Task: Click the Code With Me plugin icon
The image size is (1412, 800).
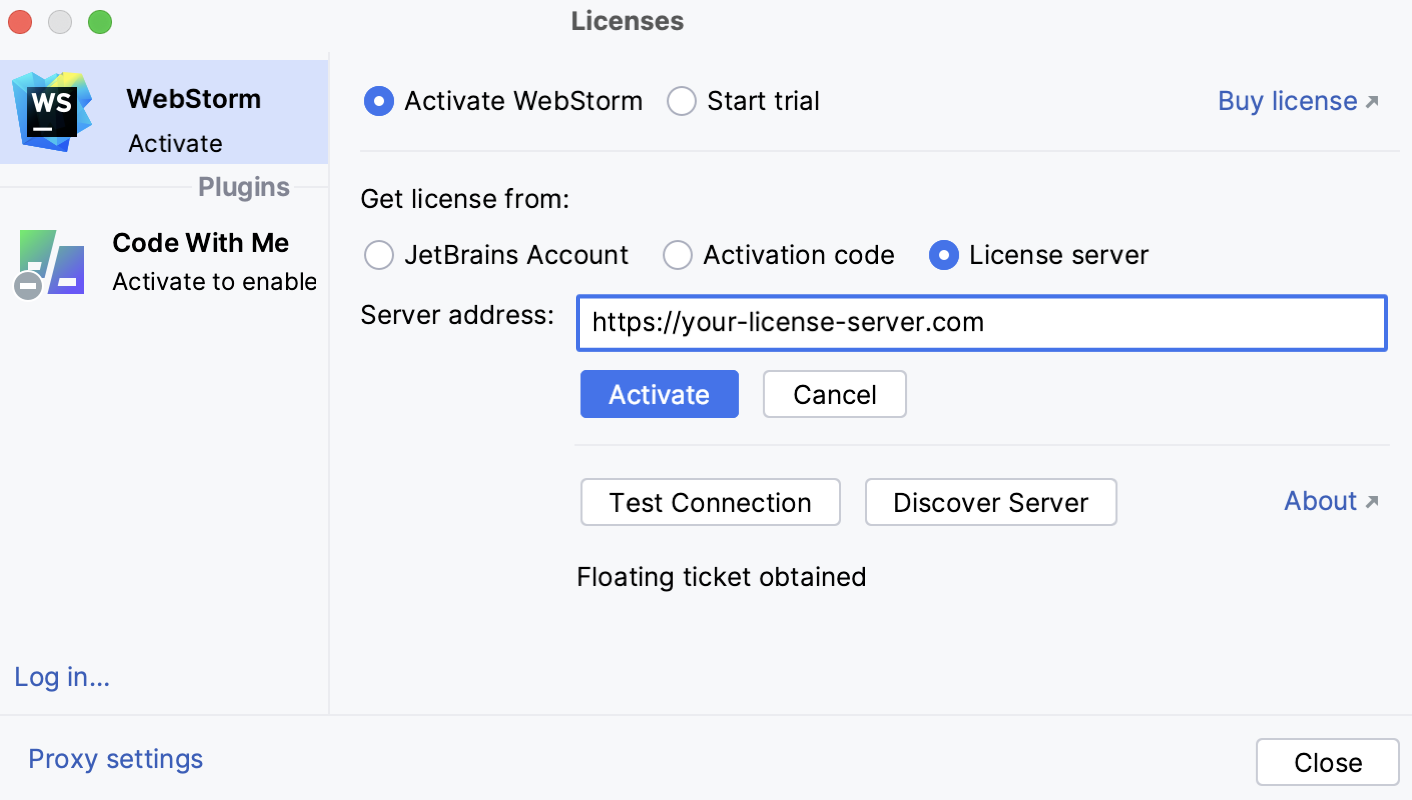Action: click(51, 263)
